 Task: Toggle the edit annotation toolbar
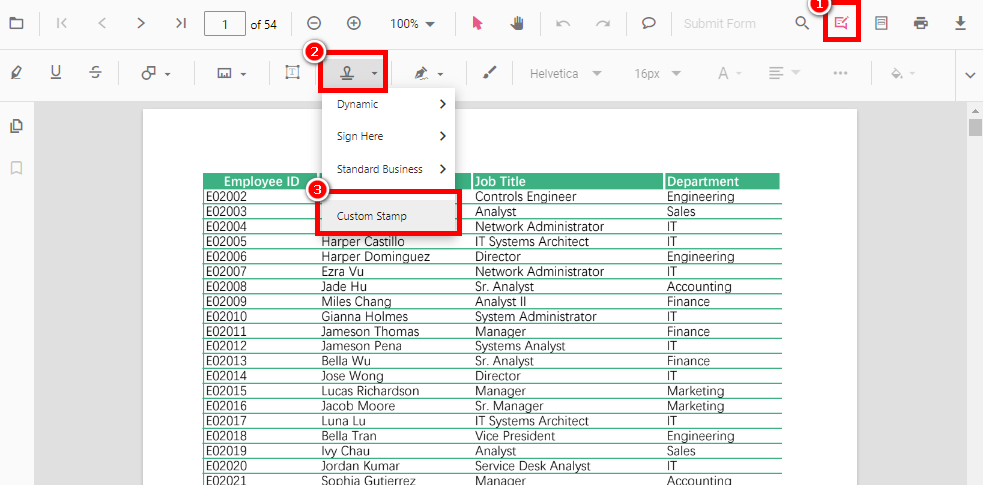(841, 23)
